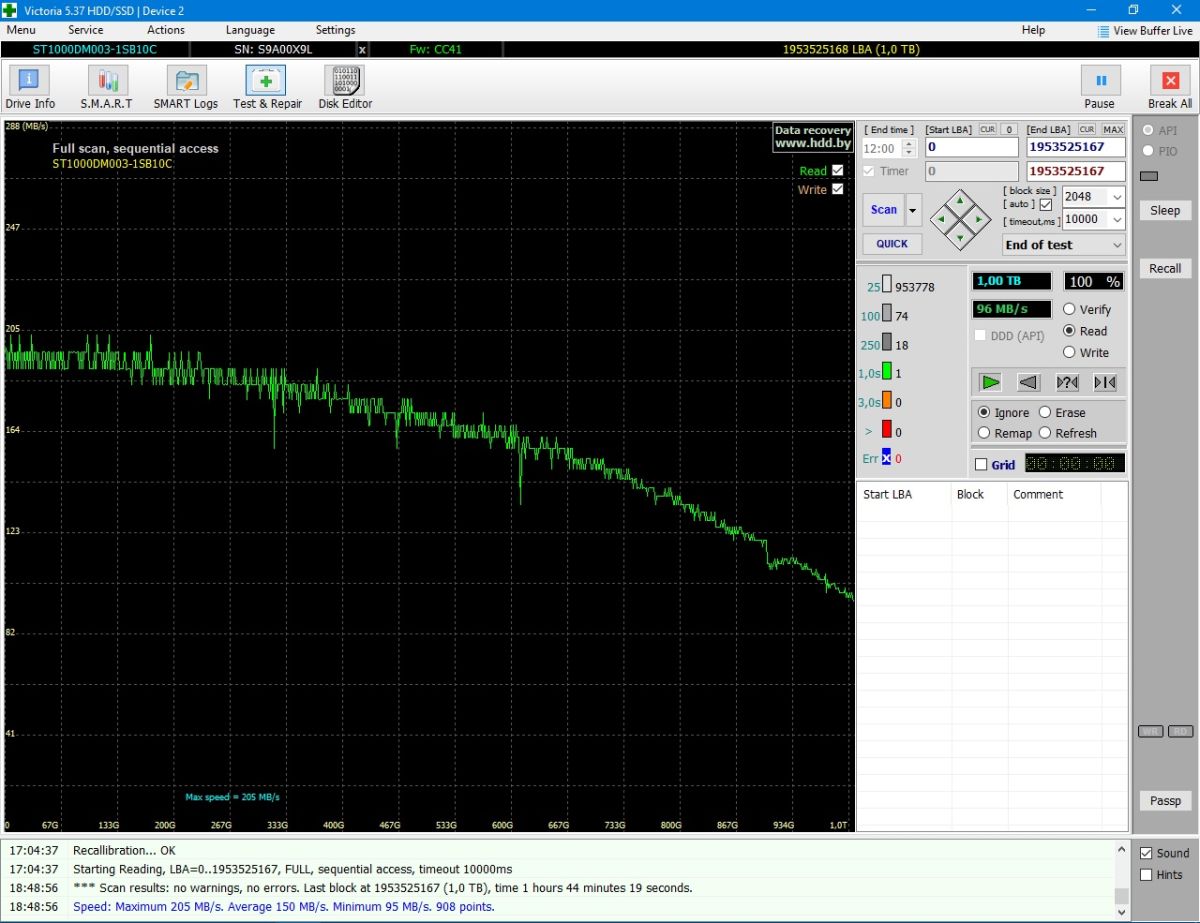
Task: Click the Scan button
Action: 884,210
